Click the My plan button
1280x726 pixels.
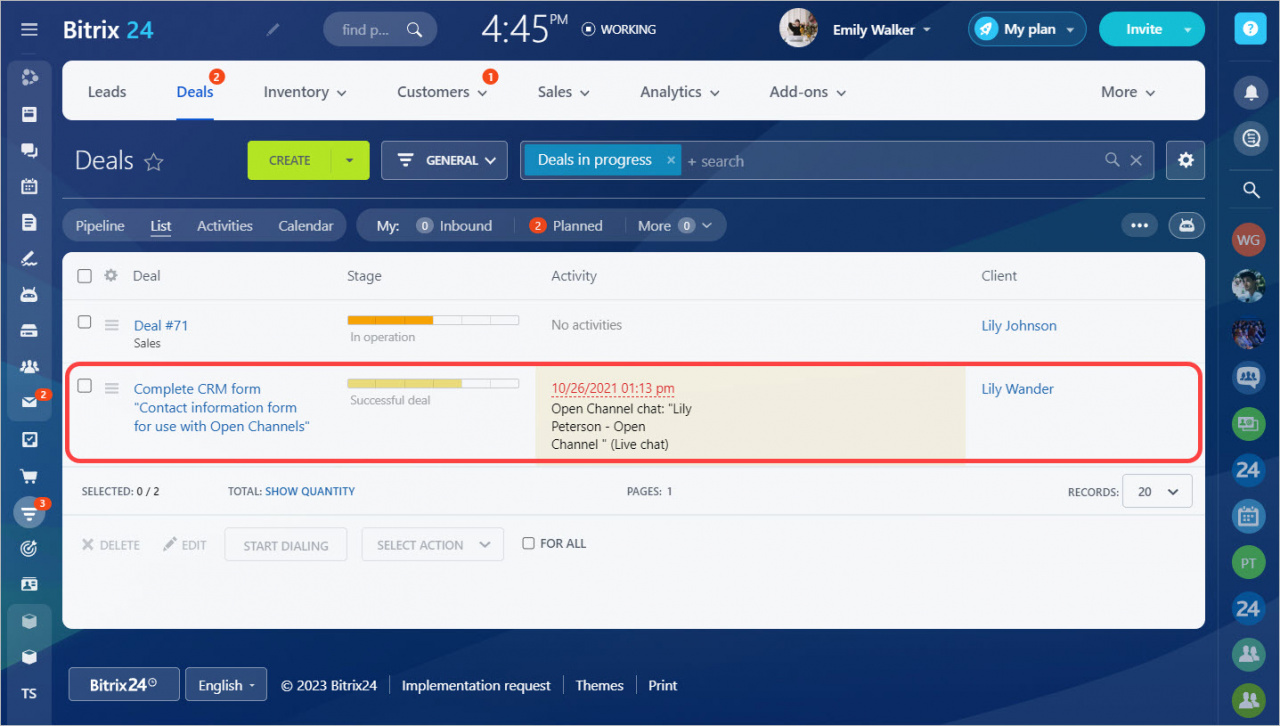pos(1027,29)
